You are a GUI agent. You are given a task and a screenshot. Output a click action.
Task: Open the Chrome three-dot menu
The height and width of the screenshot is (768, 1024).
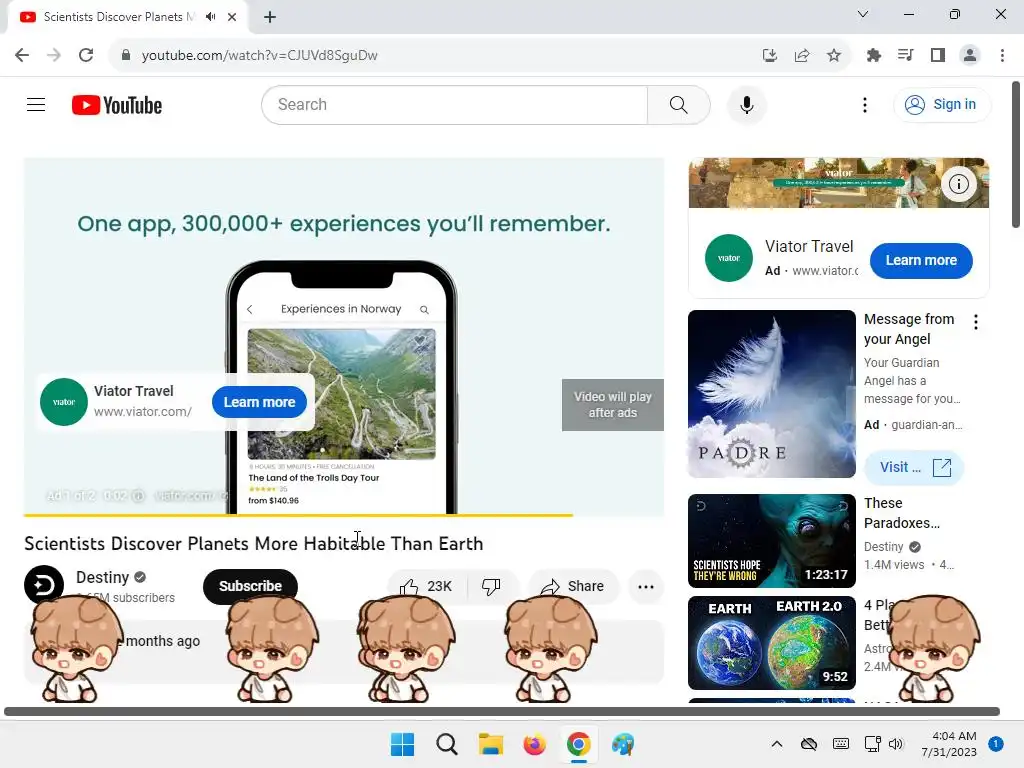point(1002,55)
